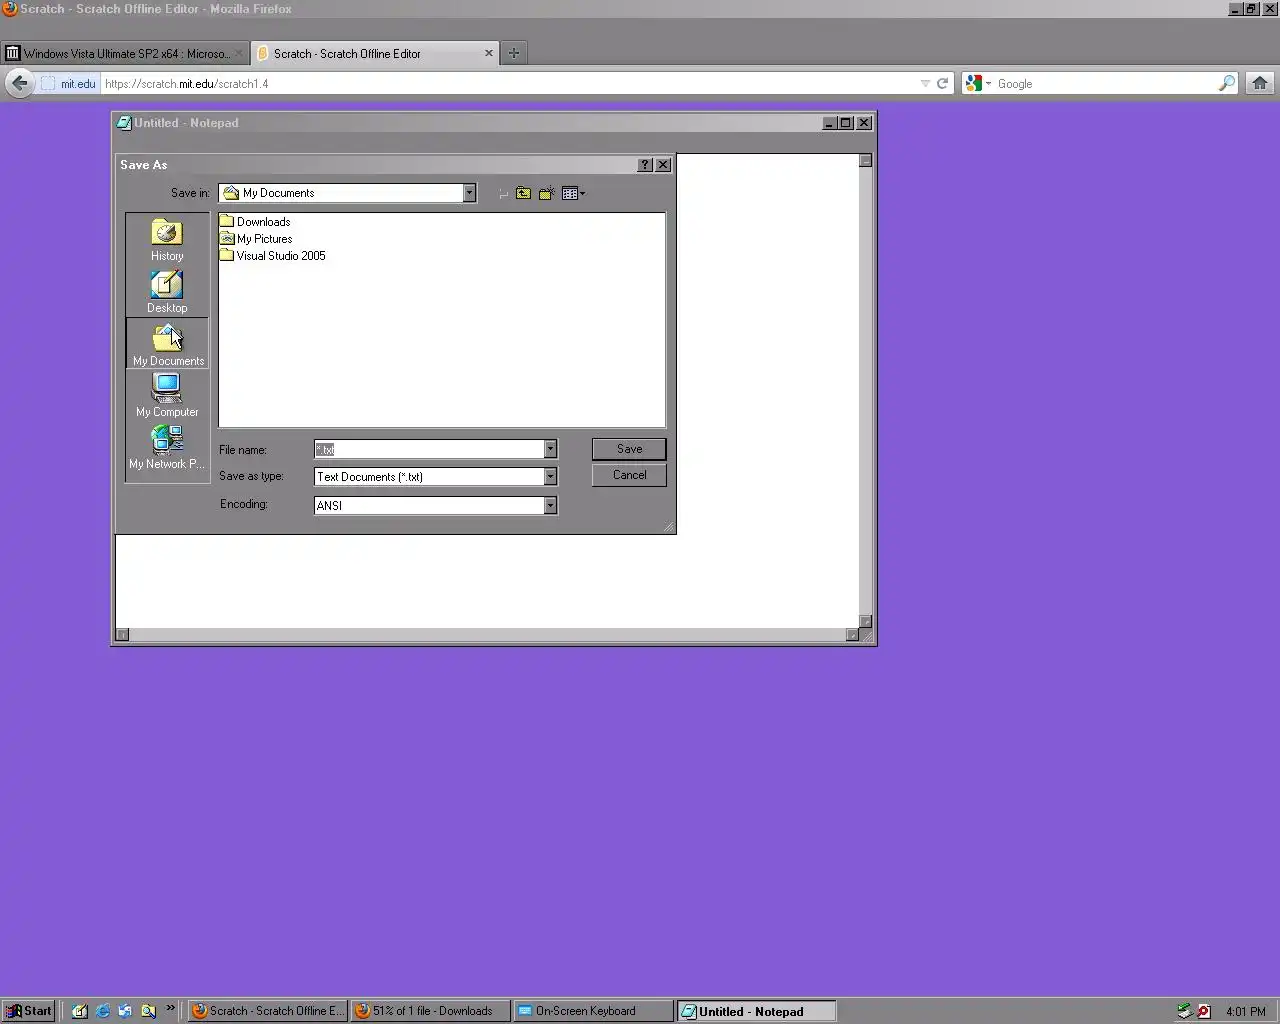
Task: Click the first system tray network icon
Action: point(1184,1011)
